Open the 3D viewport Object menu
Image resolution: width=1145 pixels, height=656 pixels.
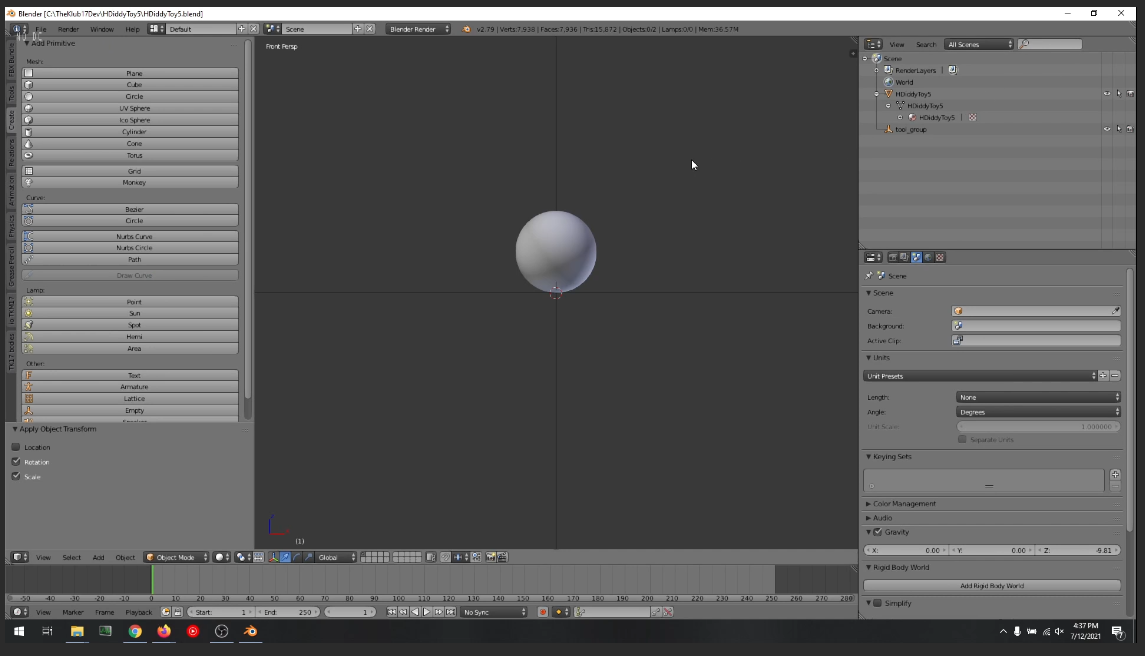pyautogui.click(x=125, y=557)
